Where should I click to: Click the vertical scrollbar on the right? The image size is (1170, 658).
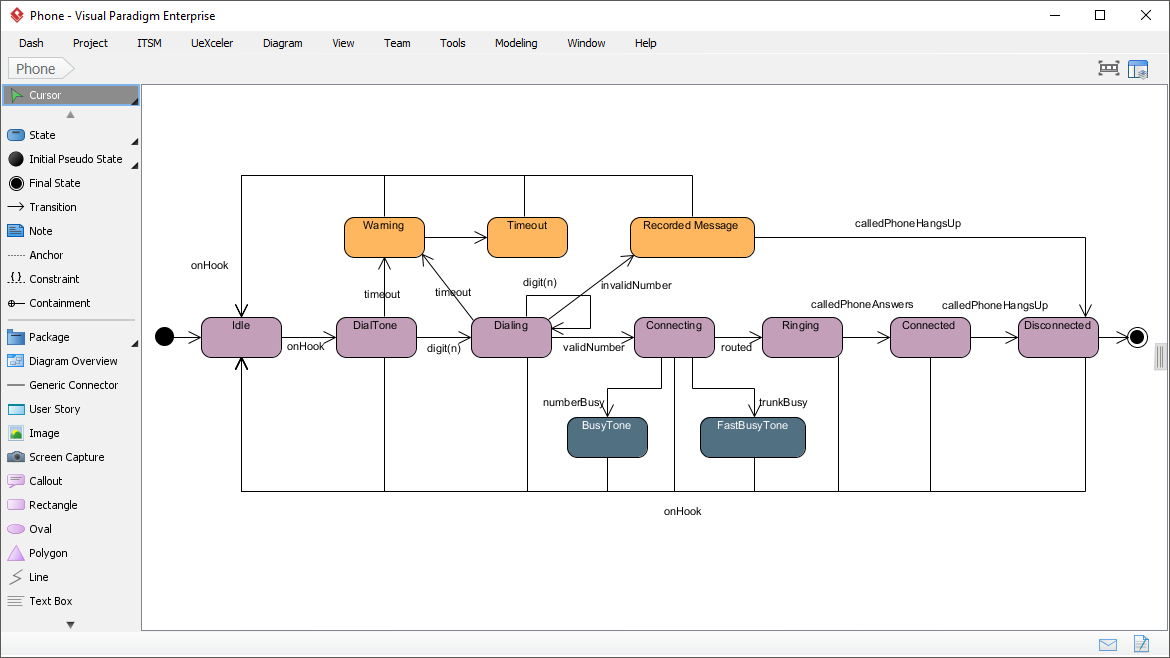pyautogui.click(x=1159, y=356)
